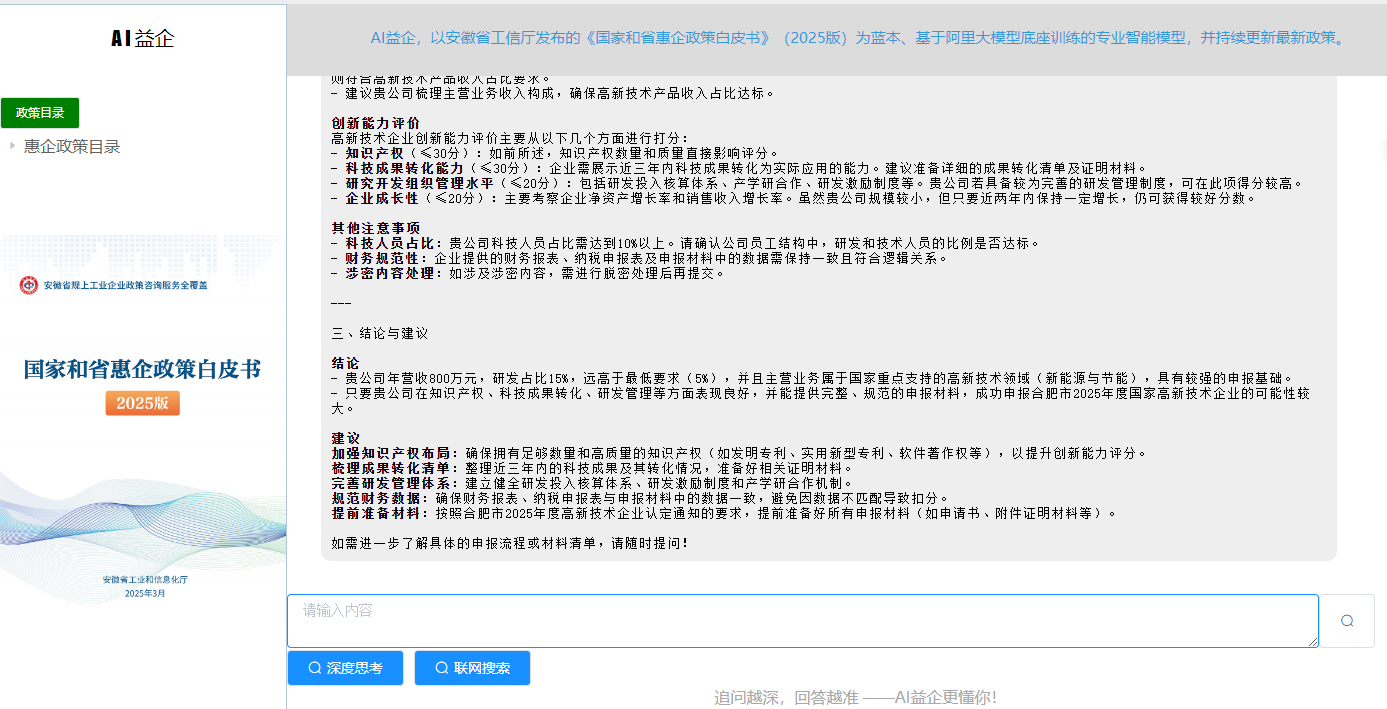
Task: Turn on 联网搜索
Action: point(472,668)
